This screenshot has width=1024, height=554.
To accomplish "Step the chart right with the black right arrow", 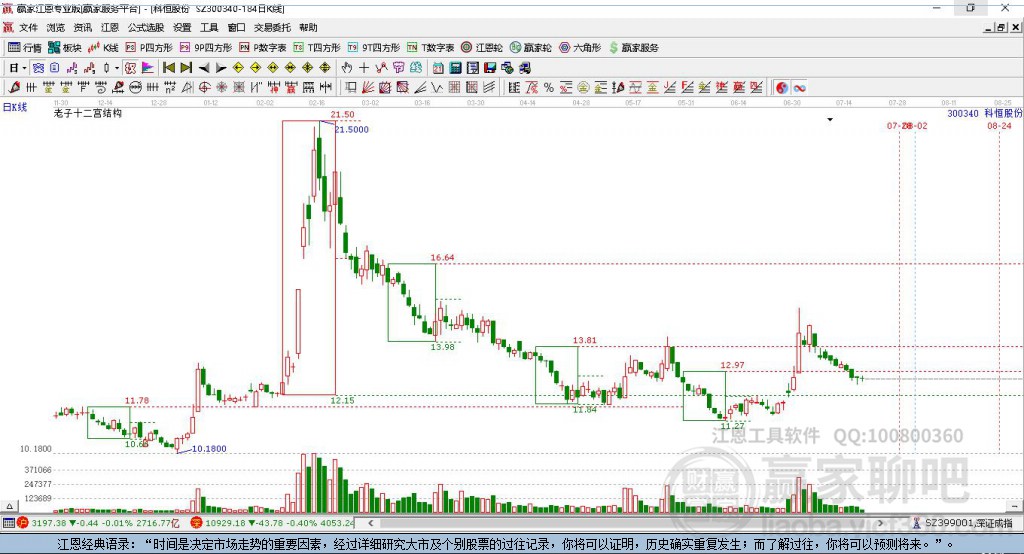I will click(x=221, y=68).
